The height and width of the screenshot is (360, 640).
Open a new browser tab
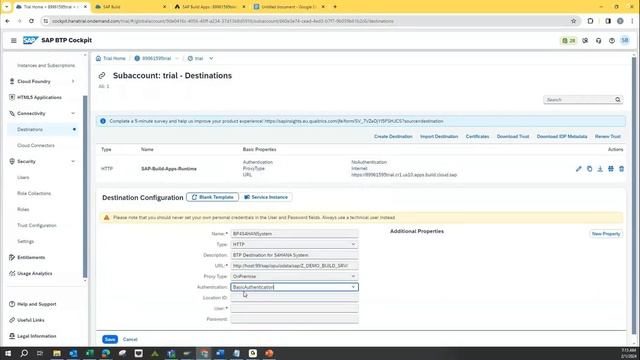335,7
